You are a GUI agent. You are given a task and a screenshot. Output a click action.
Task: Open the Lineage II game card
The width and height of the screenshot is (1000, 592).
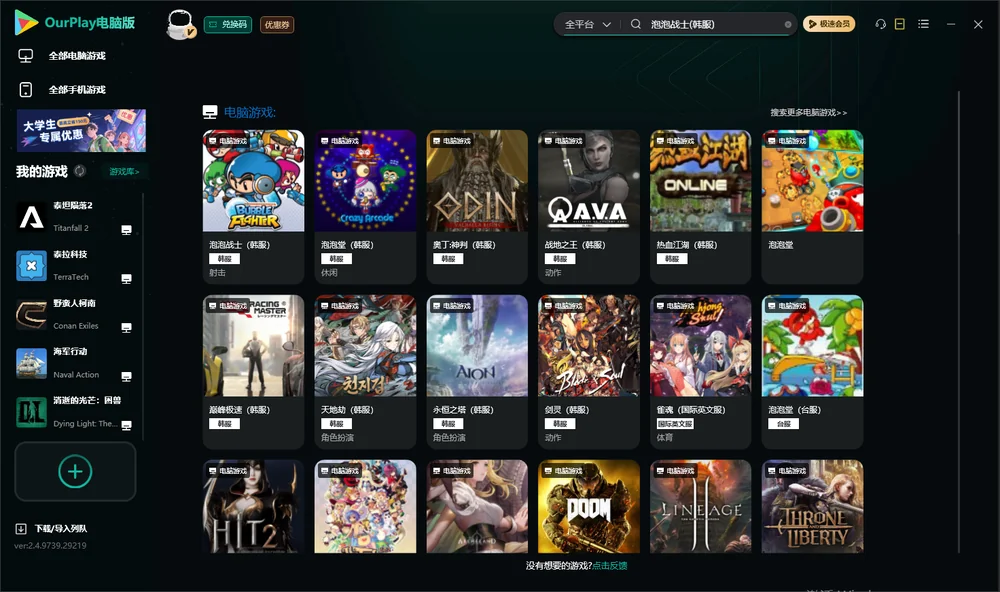(x=700, y=507)
